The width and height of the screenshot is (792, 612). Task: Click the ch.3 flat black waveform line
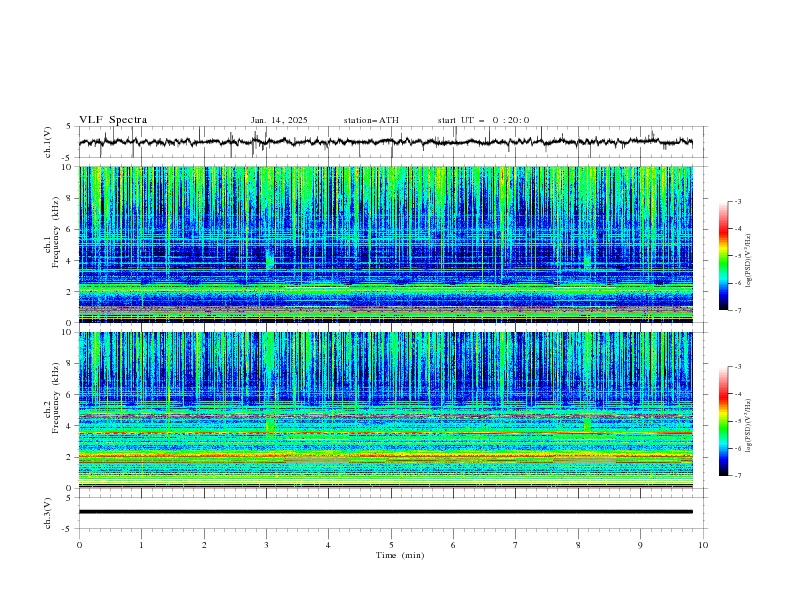385,512
